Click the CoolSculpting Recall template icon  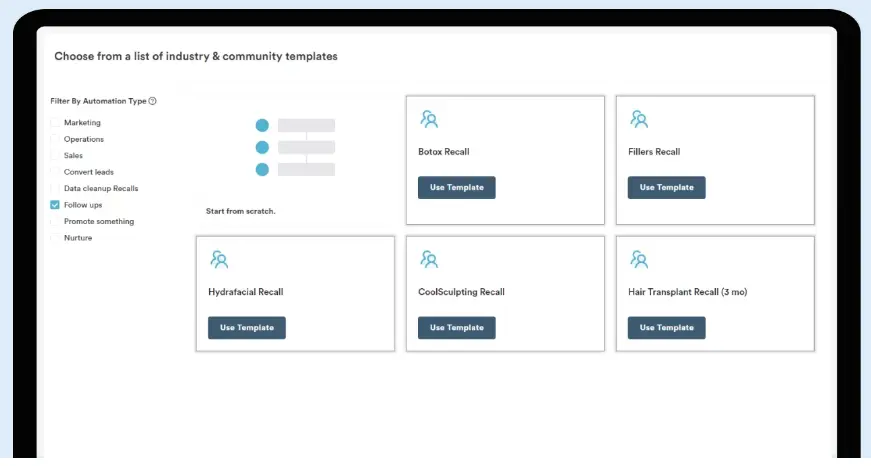pyautogui.click(x=429, y=259)
